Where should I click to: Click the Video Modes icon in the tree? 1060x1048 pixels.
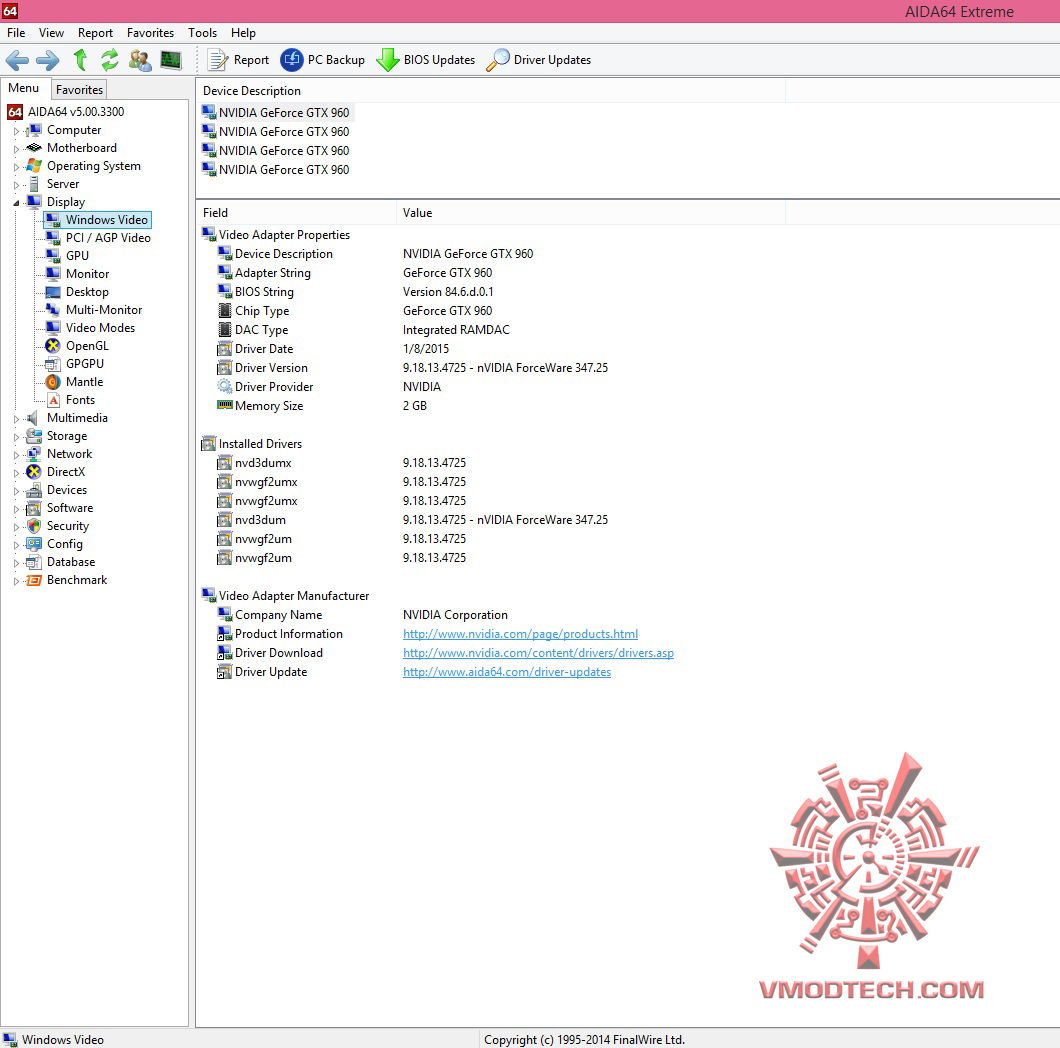click(x=53, y=328)
